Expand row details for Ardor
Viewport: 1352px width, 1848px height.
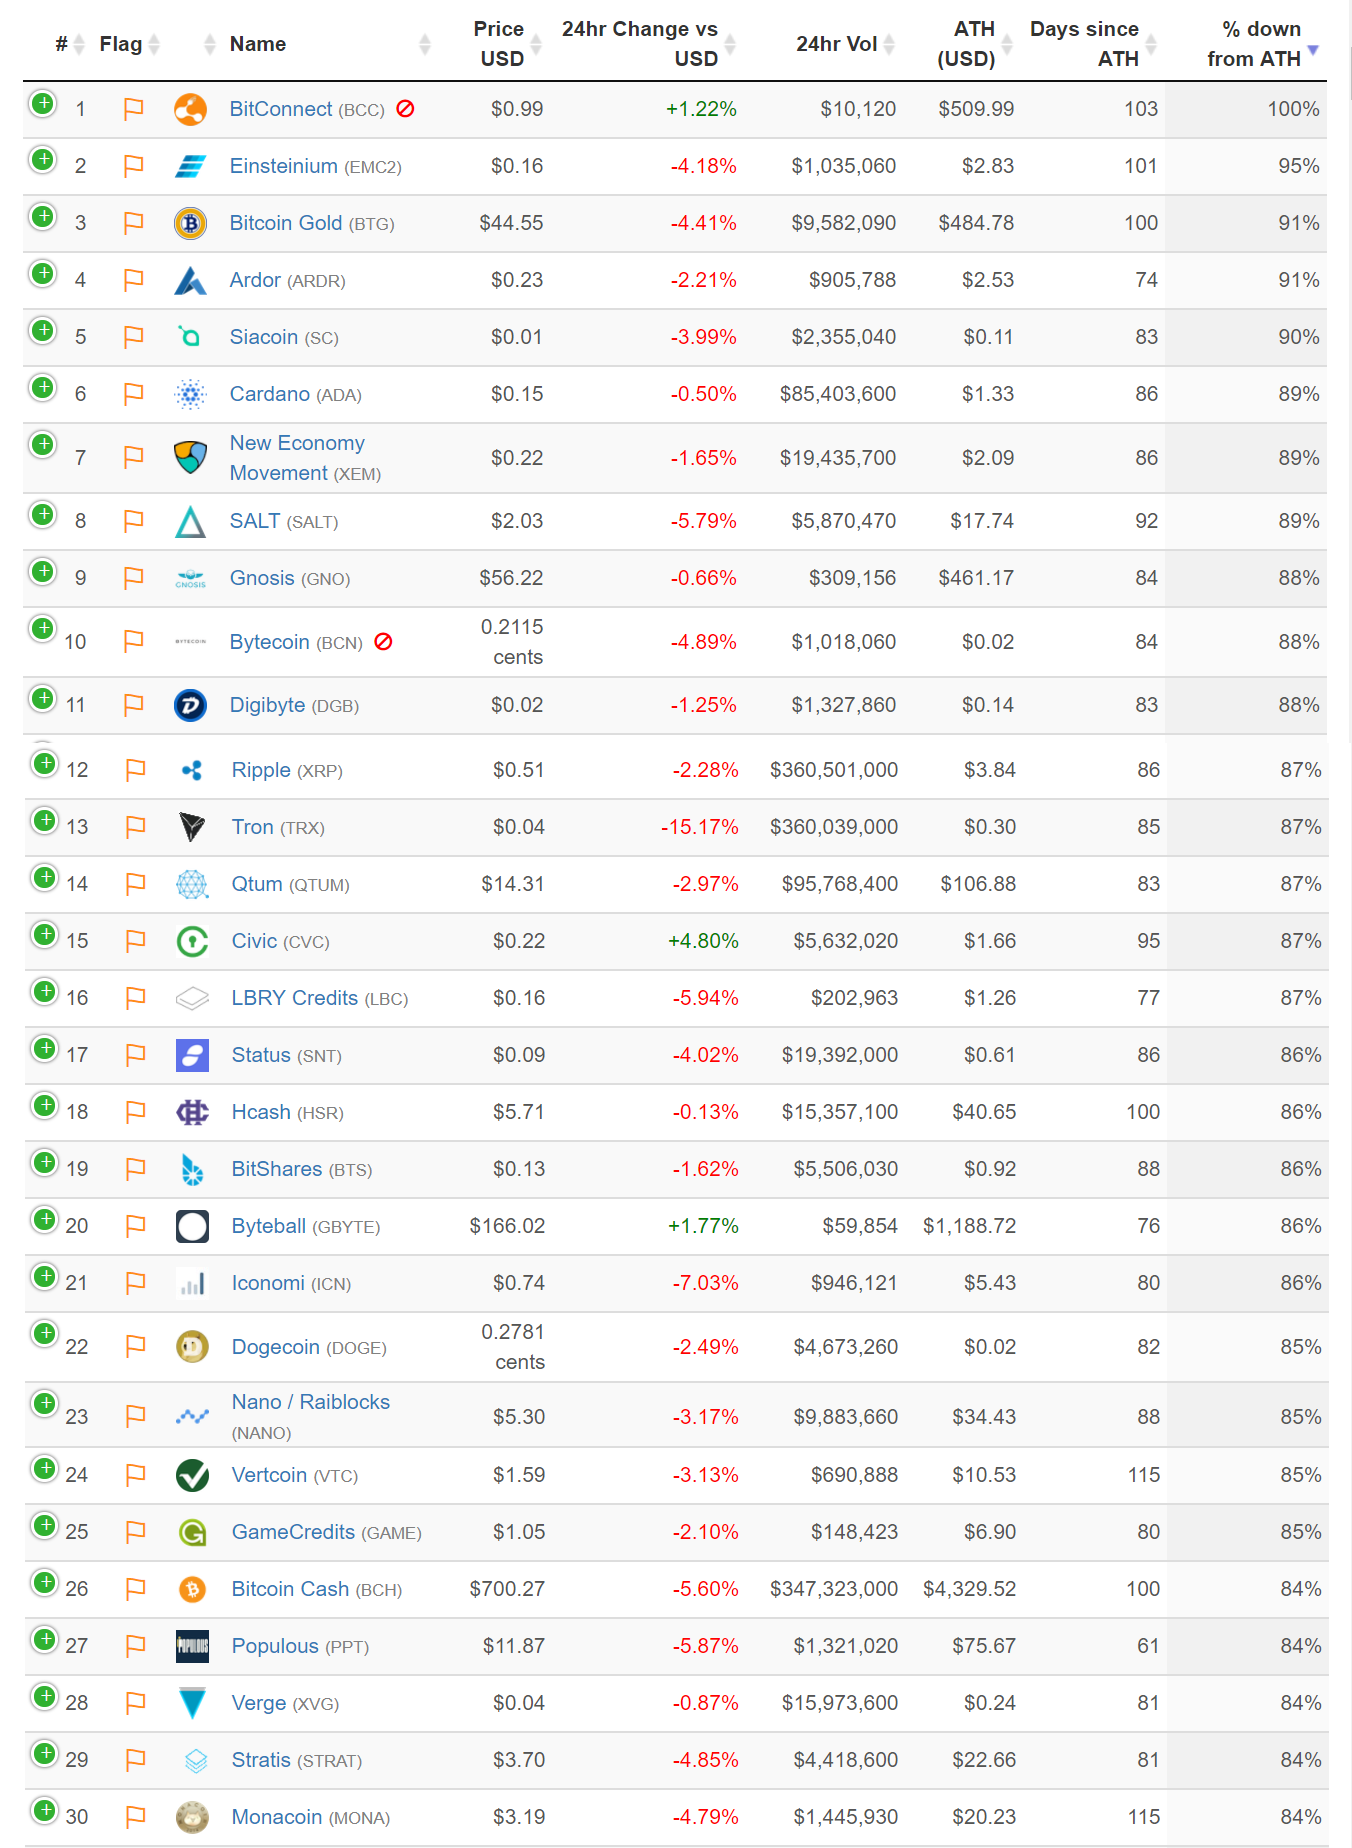coord(43,273)
